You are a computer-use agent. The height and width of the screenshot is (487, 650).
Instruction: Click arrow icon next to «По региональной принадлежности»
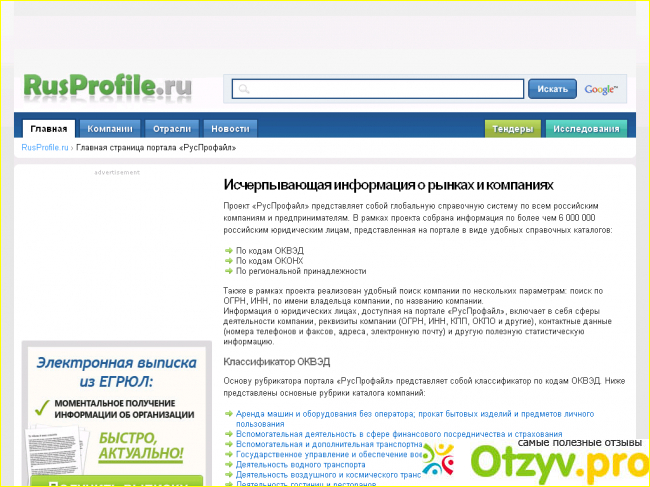click(x=228, y=271)
